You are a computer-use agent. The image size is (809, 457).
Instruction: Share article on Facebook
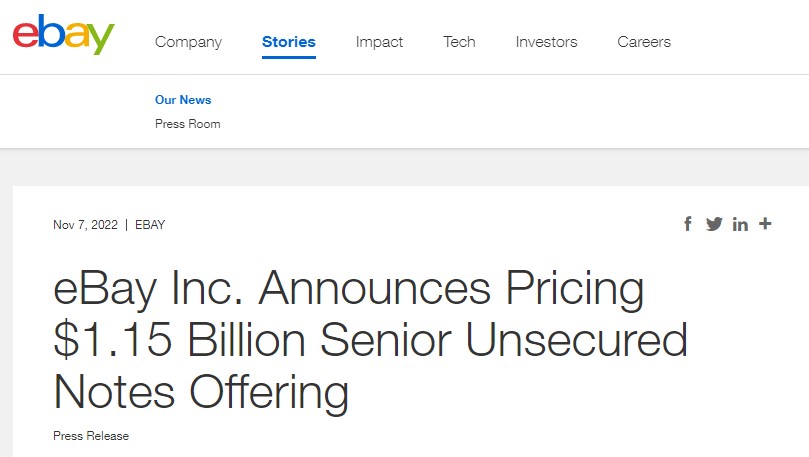tap(687, 224)
